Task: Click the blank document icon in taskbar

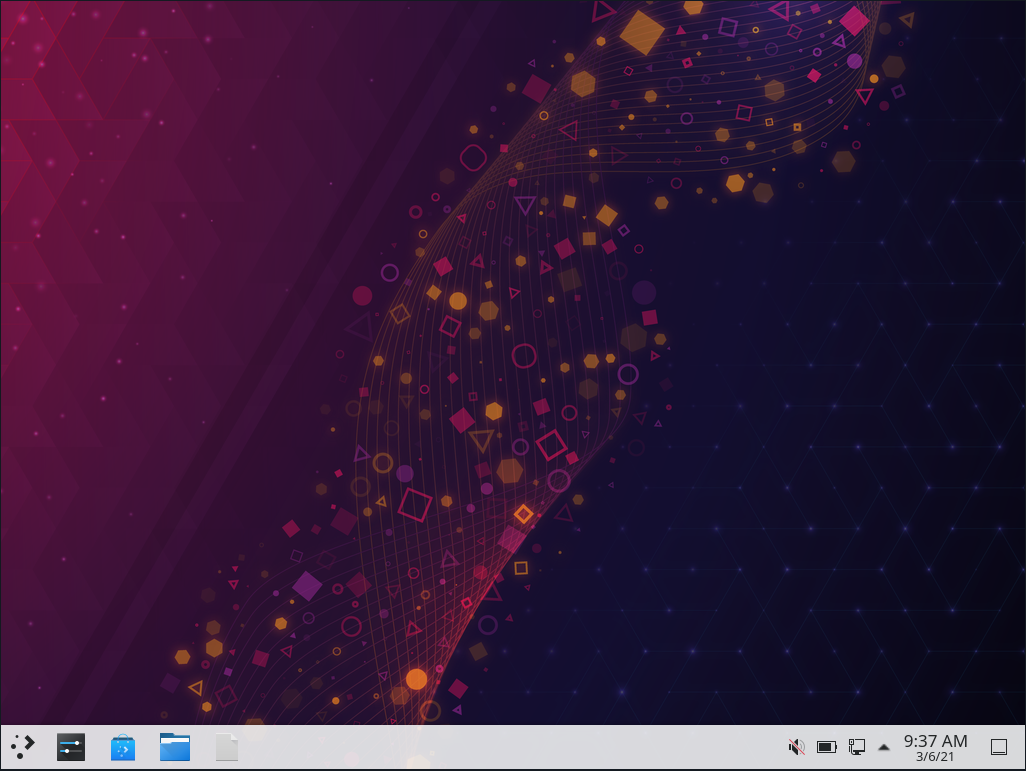Action: 227,747
